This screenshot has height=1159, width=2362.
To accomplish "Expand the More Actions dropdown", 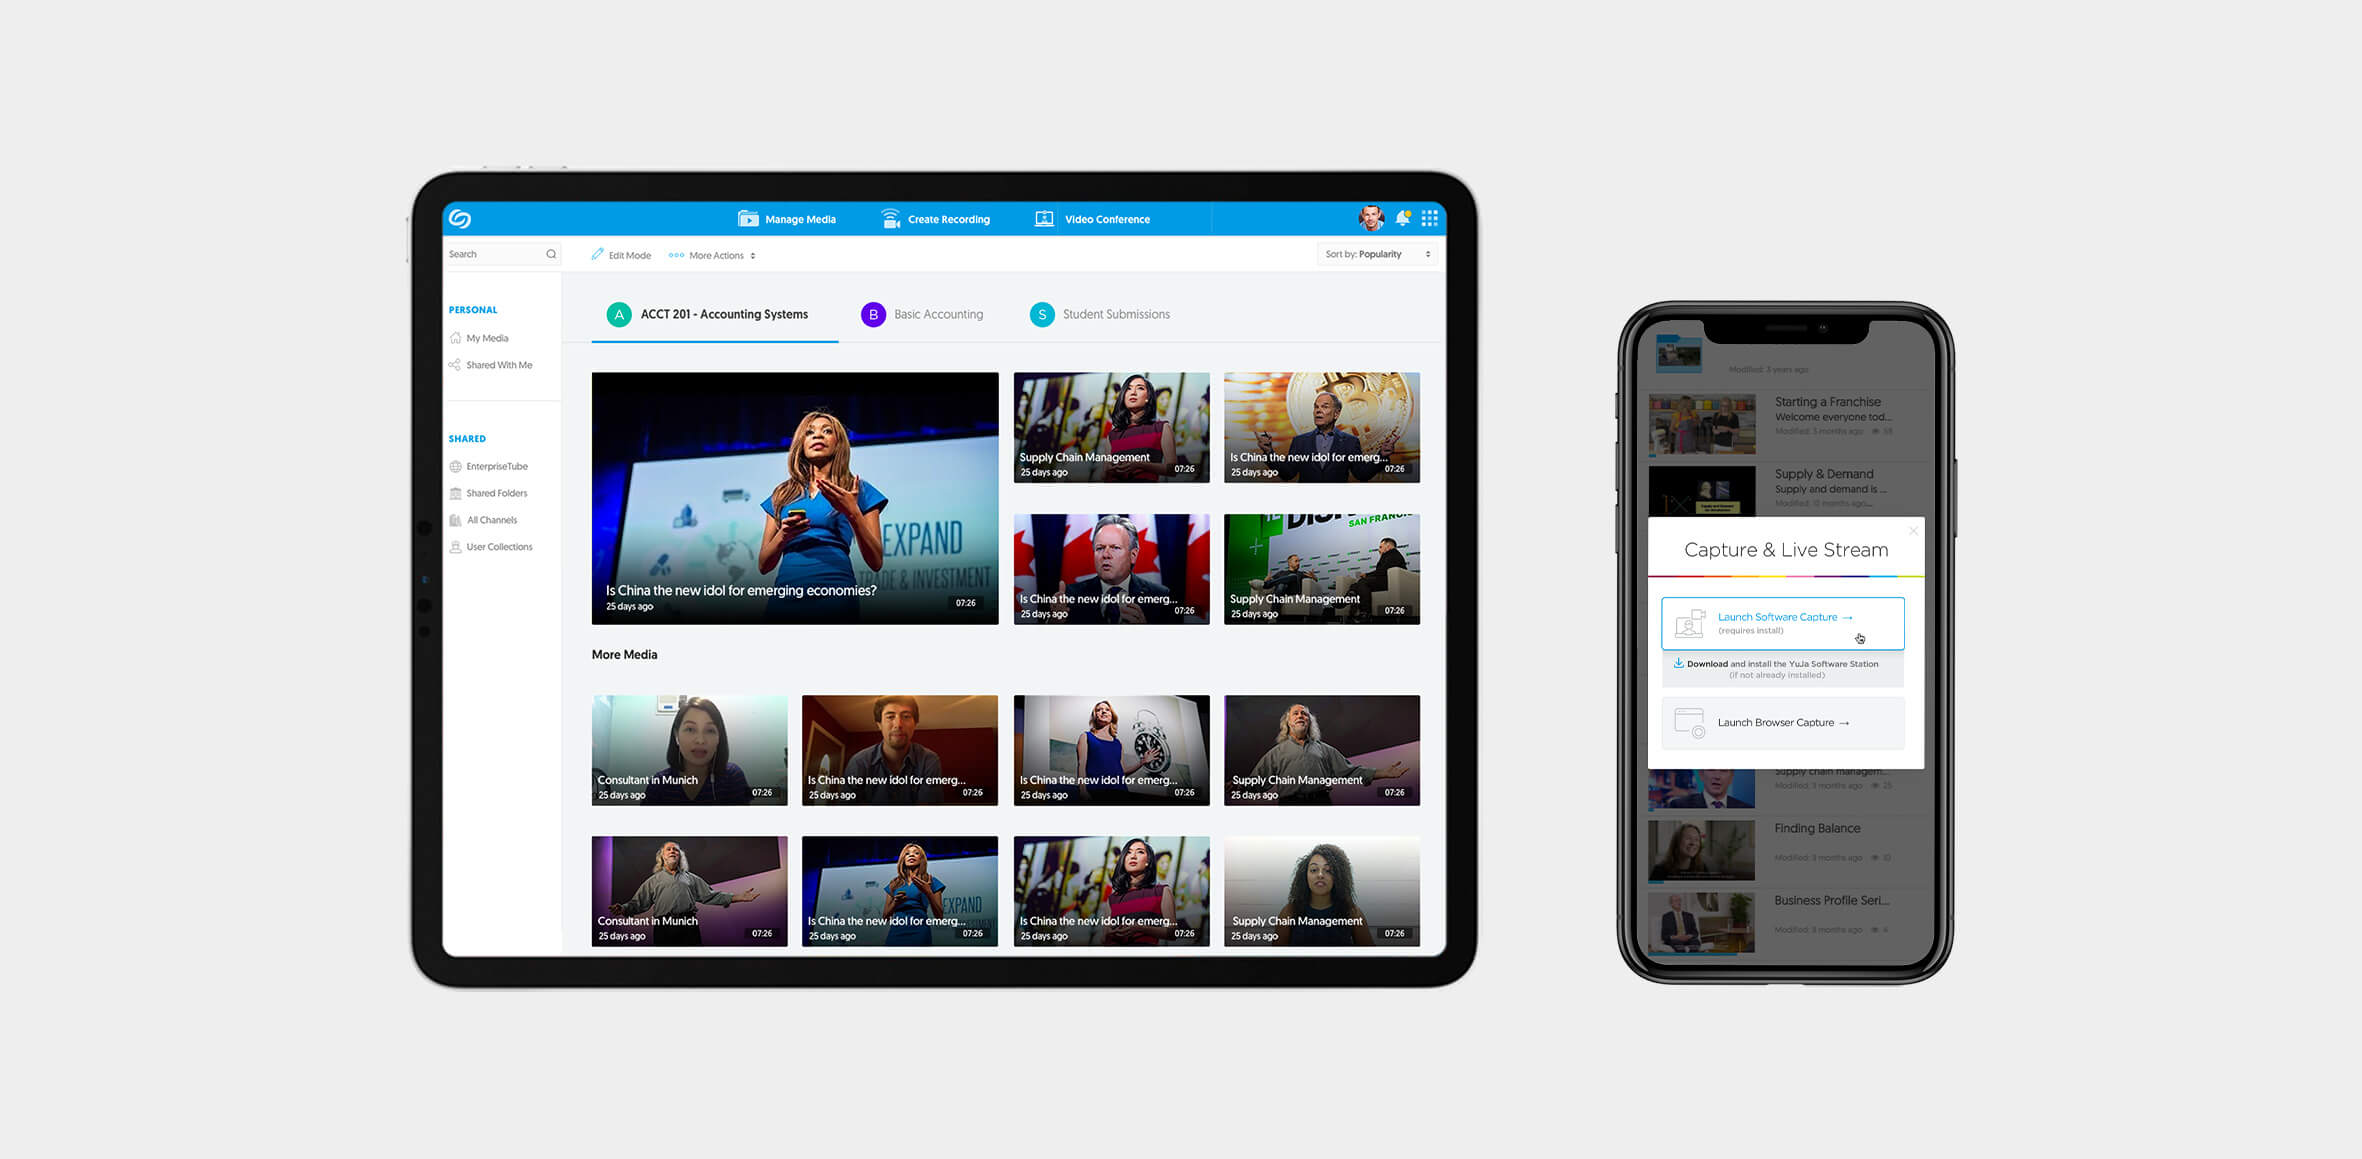I will 712,255.
